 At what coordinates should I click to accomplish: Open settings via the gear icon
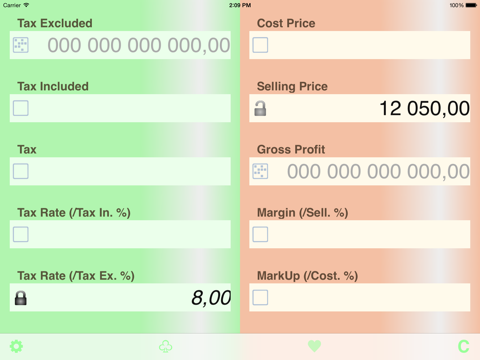point(16,346)
